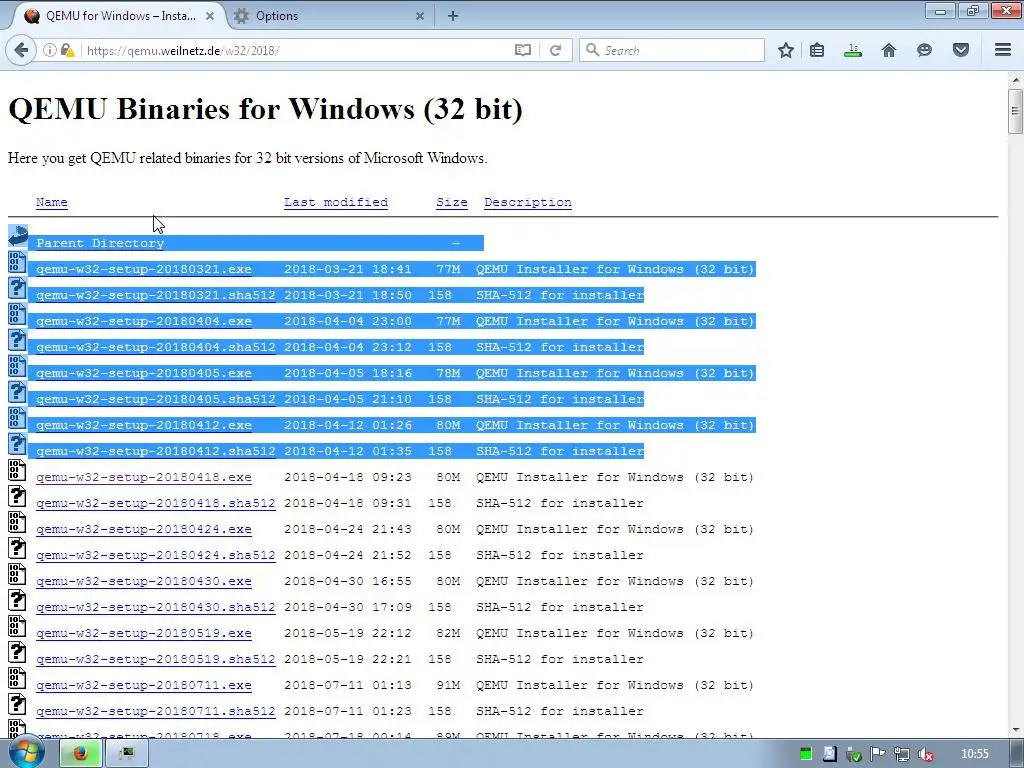1024x768 pixels.
Task: Open the downloads progress icon
Action: pyautogui.click(x=853, y=50)
